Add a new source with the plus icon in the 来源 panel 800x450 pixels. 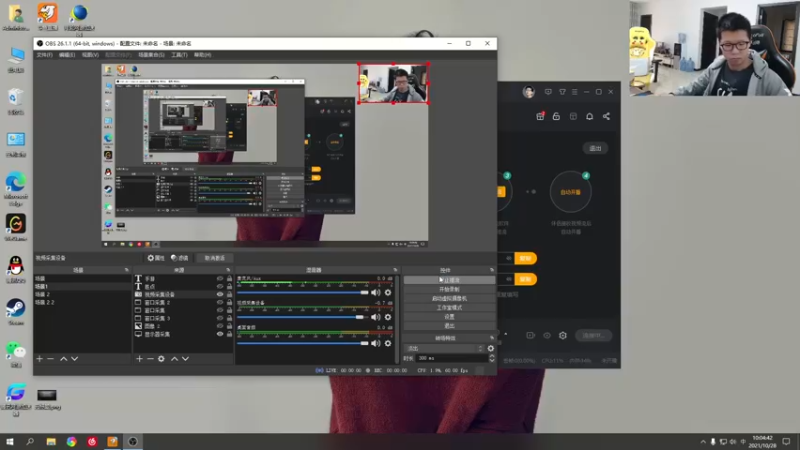click(x=139, y=359)
